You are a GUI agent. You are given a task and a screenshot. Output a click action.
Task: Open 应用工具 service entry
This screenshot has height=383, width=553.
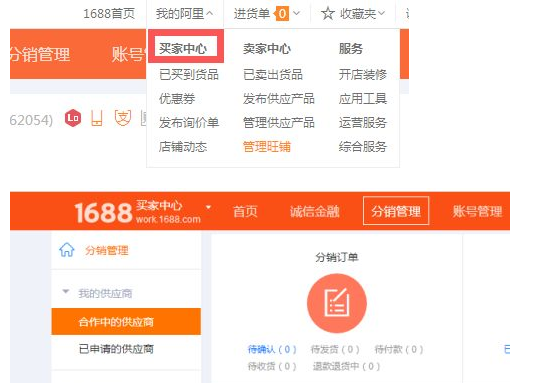(363, 98)
